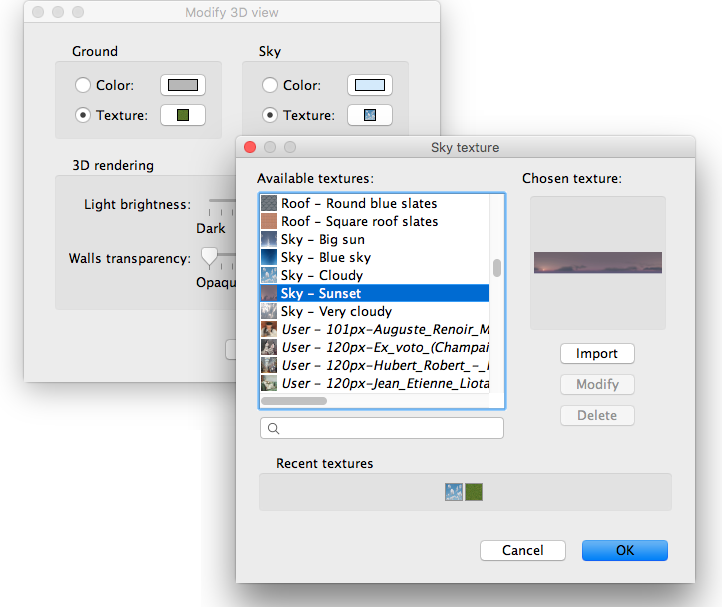Open the ground texture chooser button
Viewport: 722px width, 607px height.
tap(183, 116)
